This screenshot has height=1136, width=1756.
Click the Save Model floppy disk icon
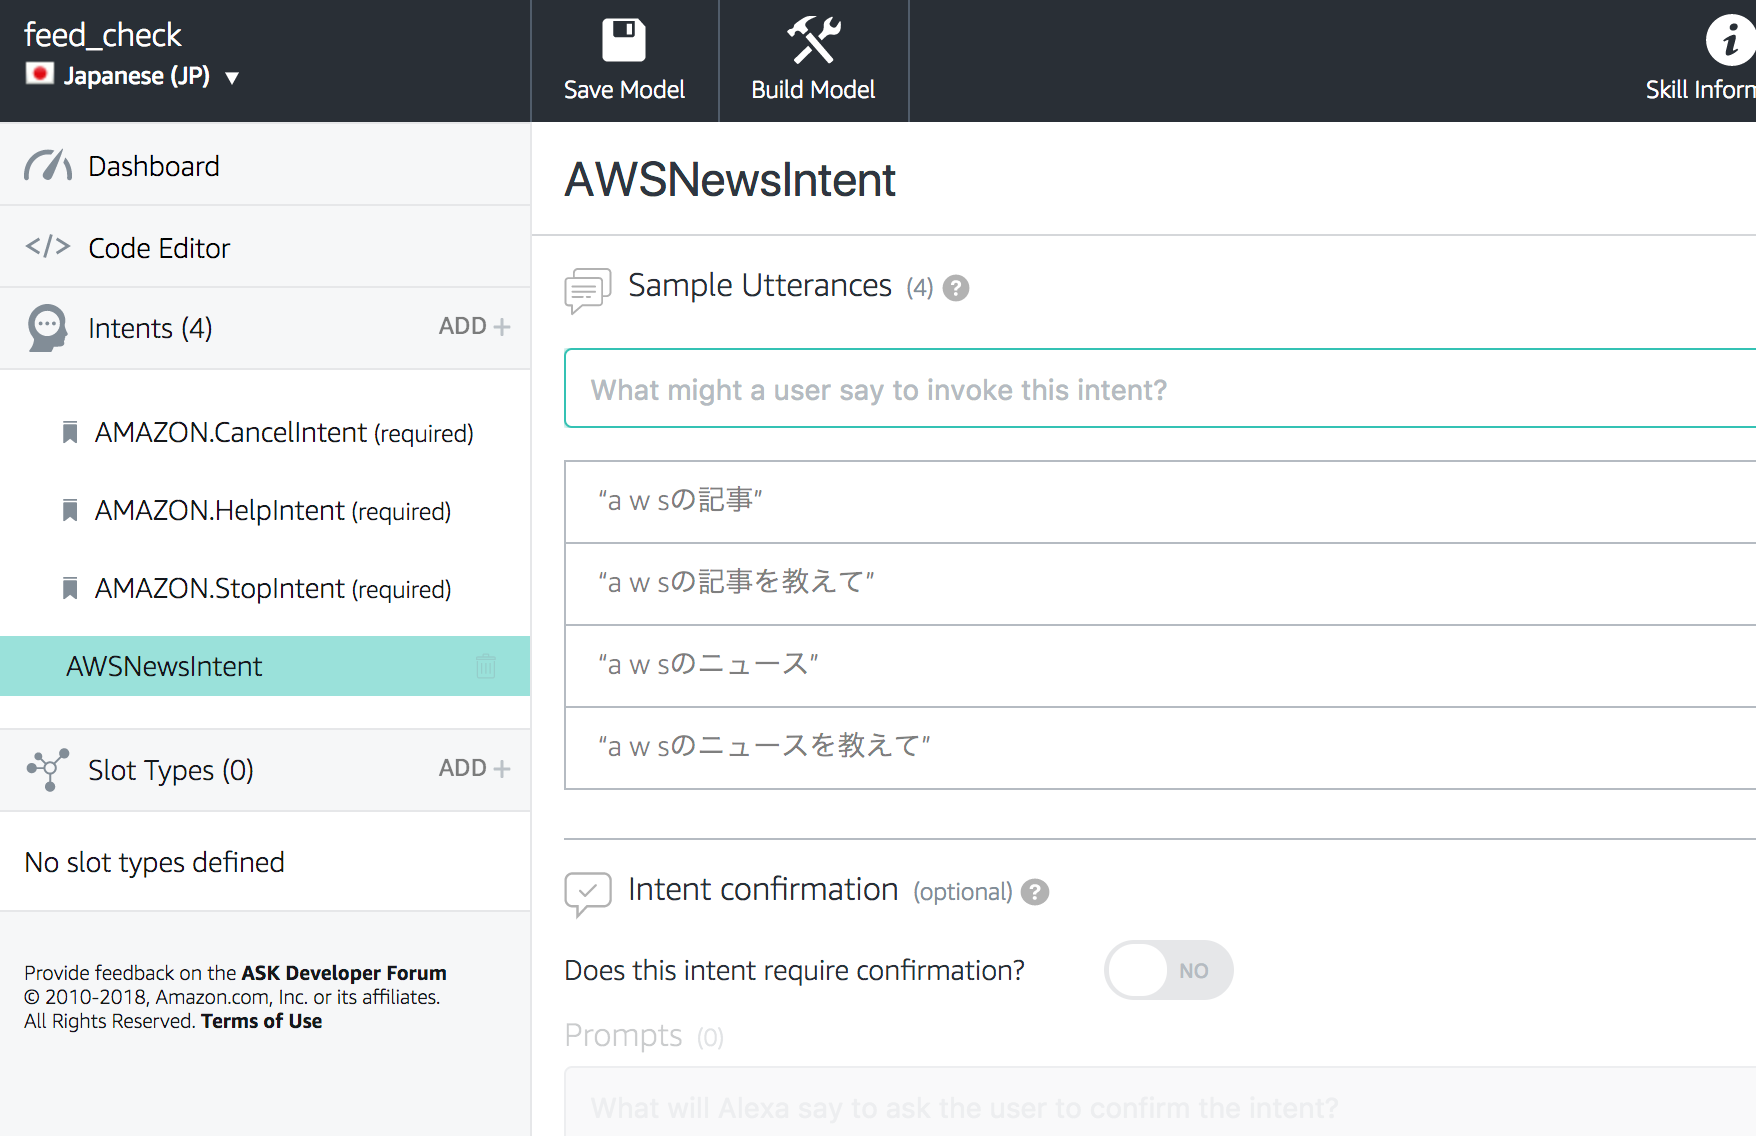point(624,41)
